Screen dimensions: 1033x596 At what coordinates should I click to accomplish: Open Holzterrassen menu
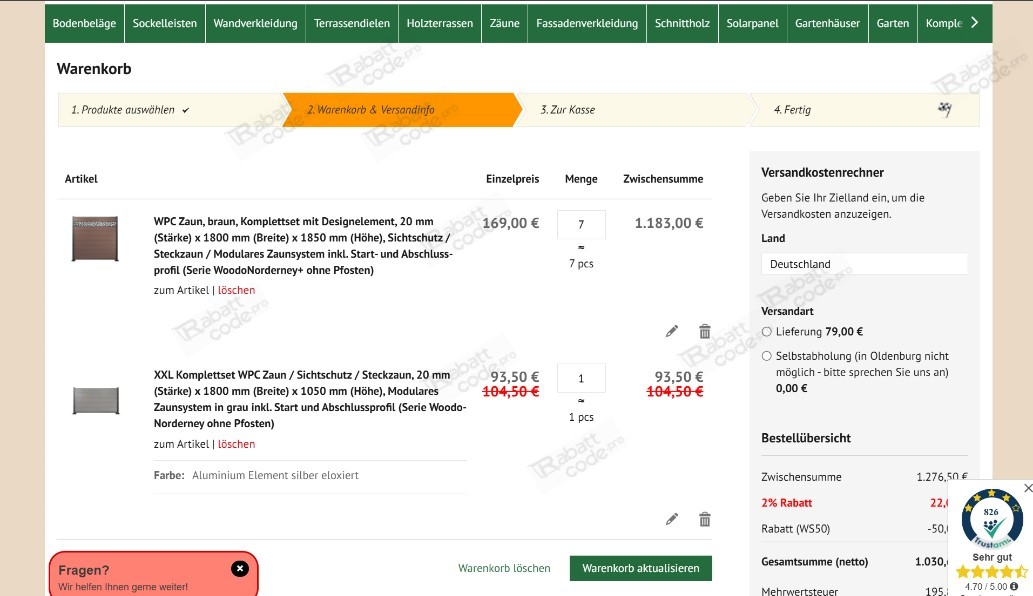(440, 23)
